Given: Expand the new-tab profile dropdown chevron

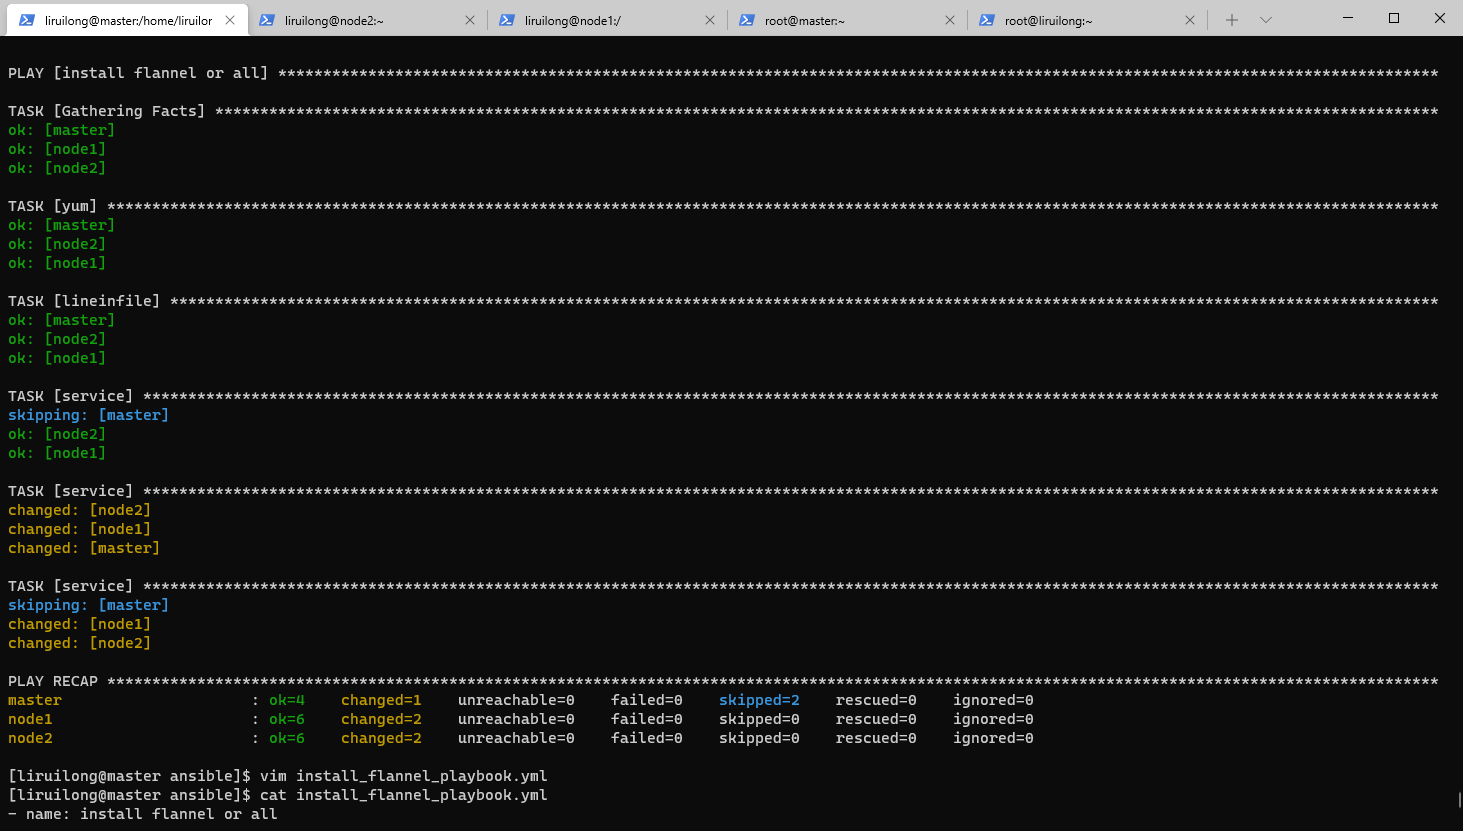Looking at the screenshot, I should (x=1266, y=20).
